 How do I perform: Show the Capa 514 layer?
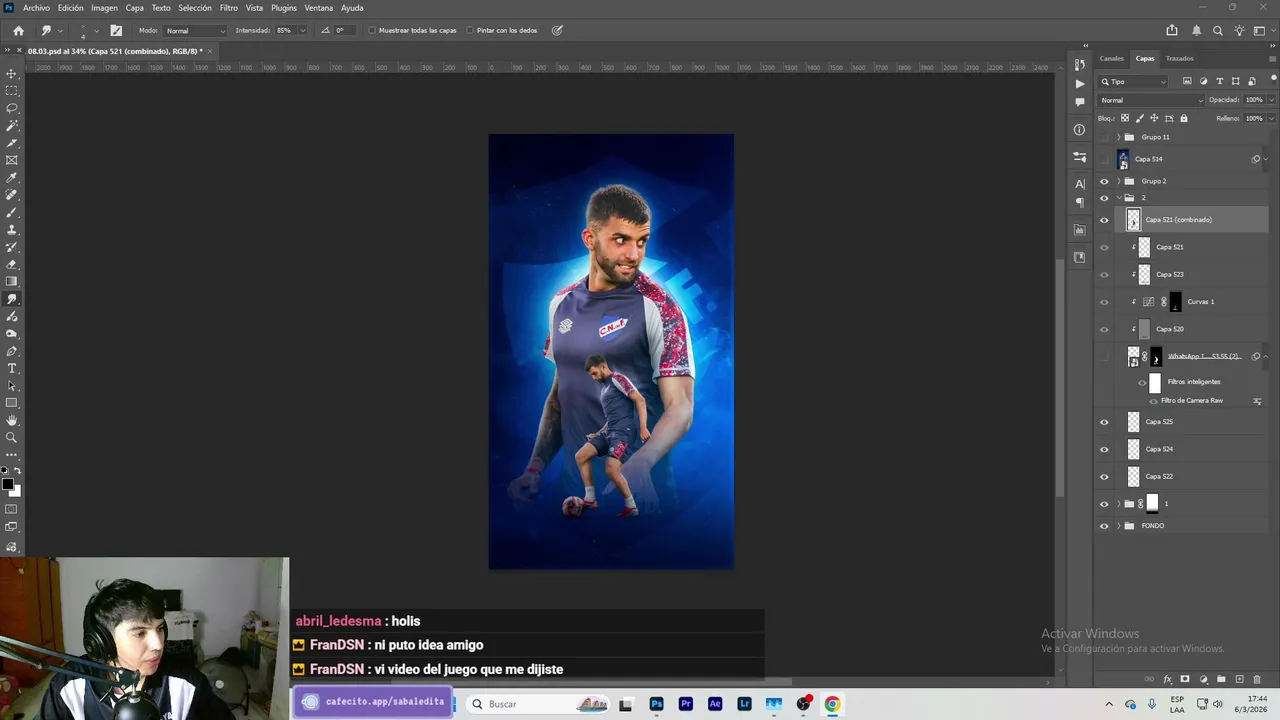[x=1104, y=159]
